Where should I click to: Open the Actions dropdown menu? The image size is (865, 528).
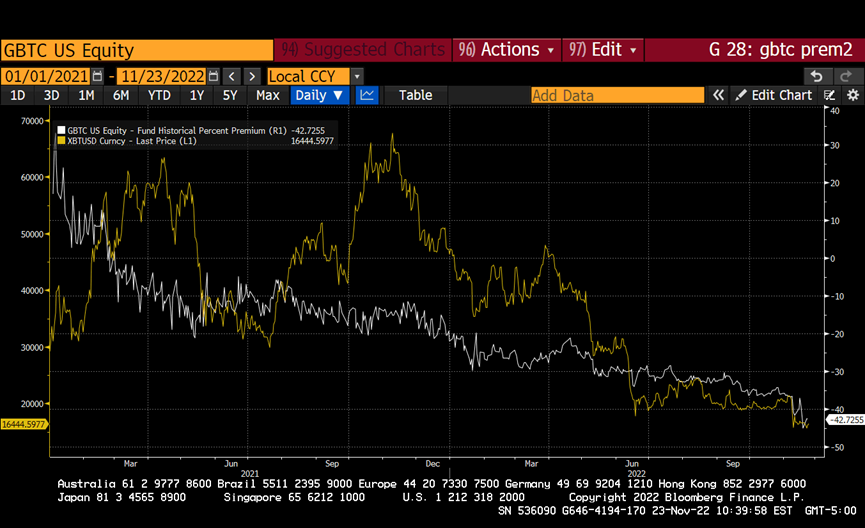pyautogui.click(x=507, y=50)
